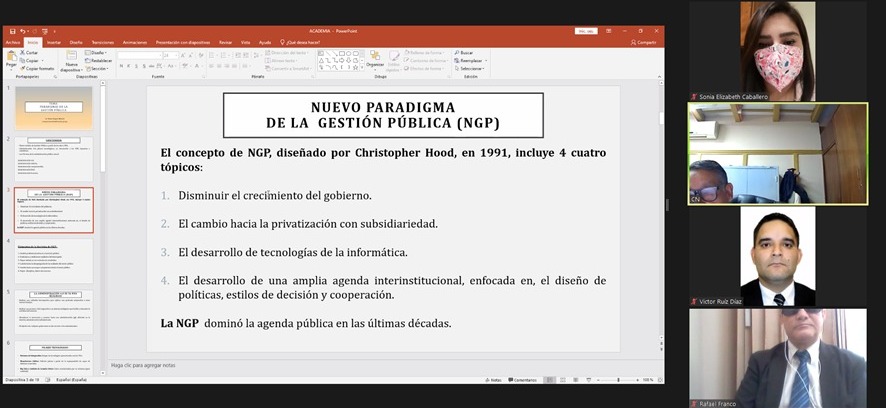Toggle Bold (N) formatting
The height and width of the screenshot is (408, 886).
[x=121, y=66]
